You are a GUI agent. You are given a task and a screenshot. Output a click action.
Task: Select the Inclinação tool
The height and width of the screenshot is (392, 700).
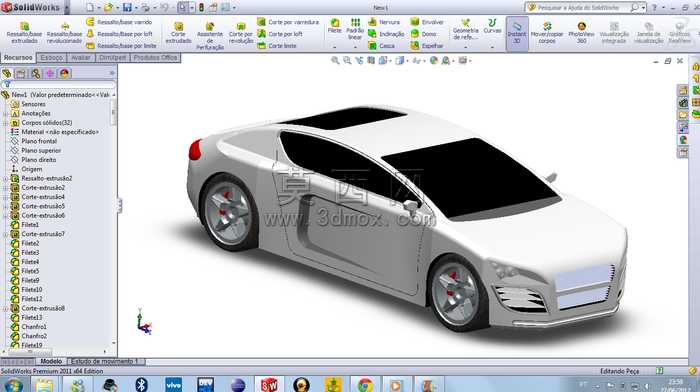(x=386, y=34)
